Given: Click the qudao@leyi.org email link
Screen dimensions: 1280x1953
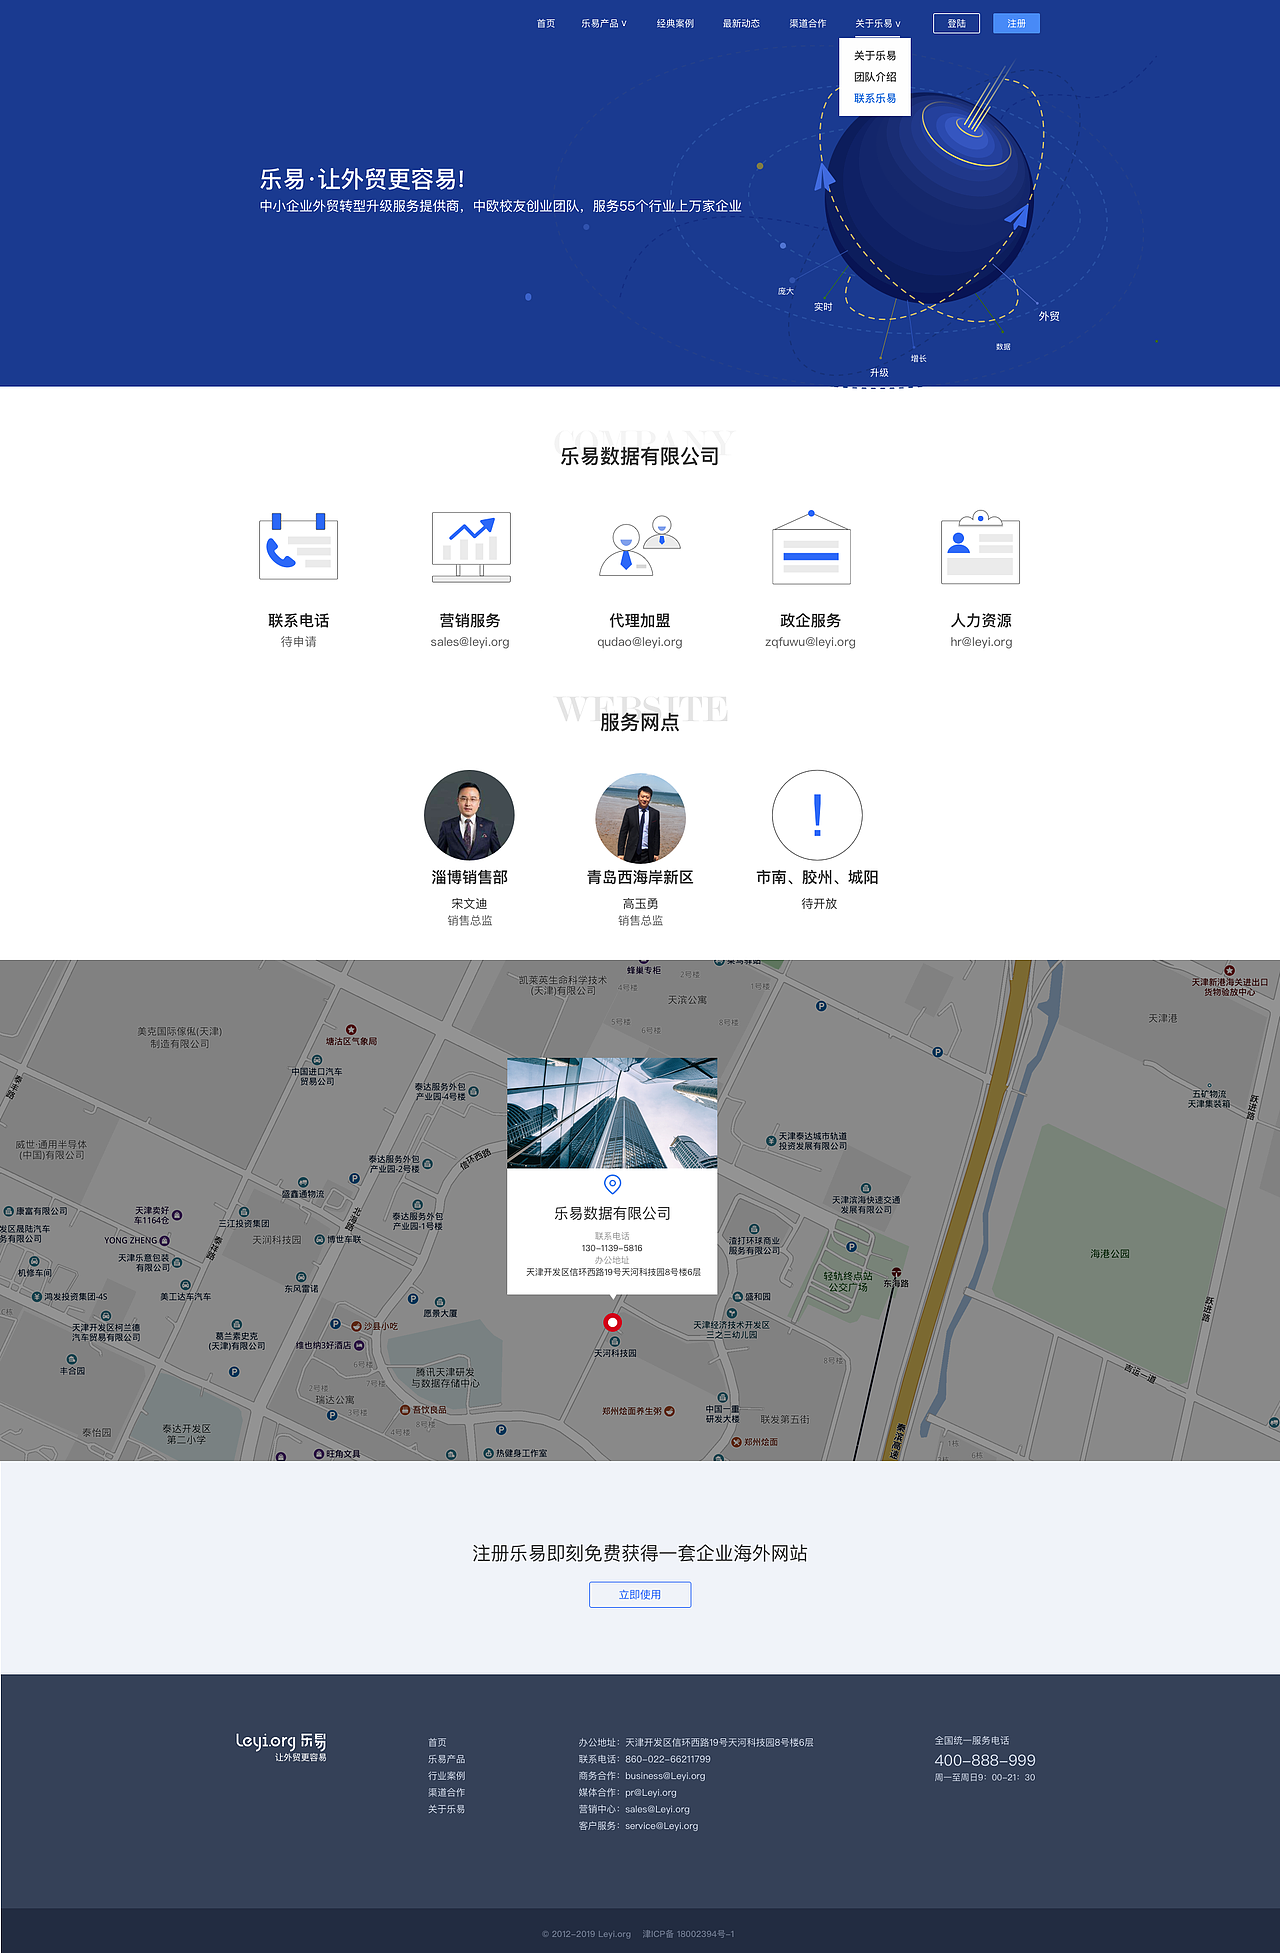Looking at the screenshot, I should tap(640, 642).
